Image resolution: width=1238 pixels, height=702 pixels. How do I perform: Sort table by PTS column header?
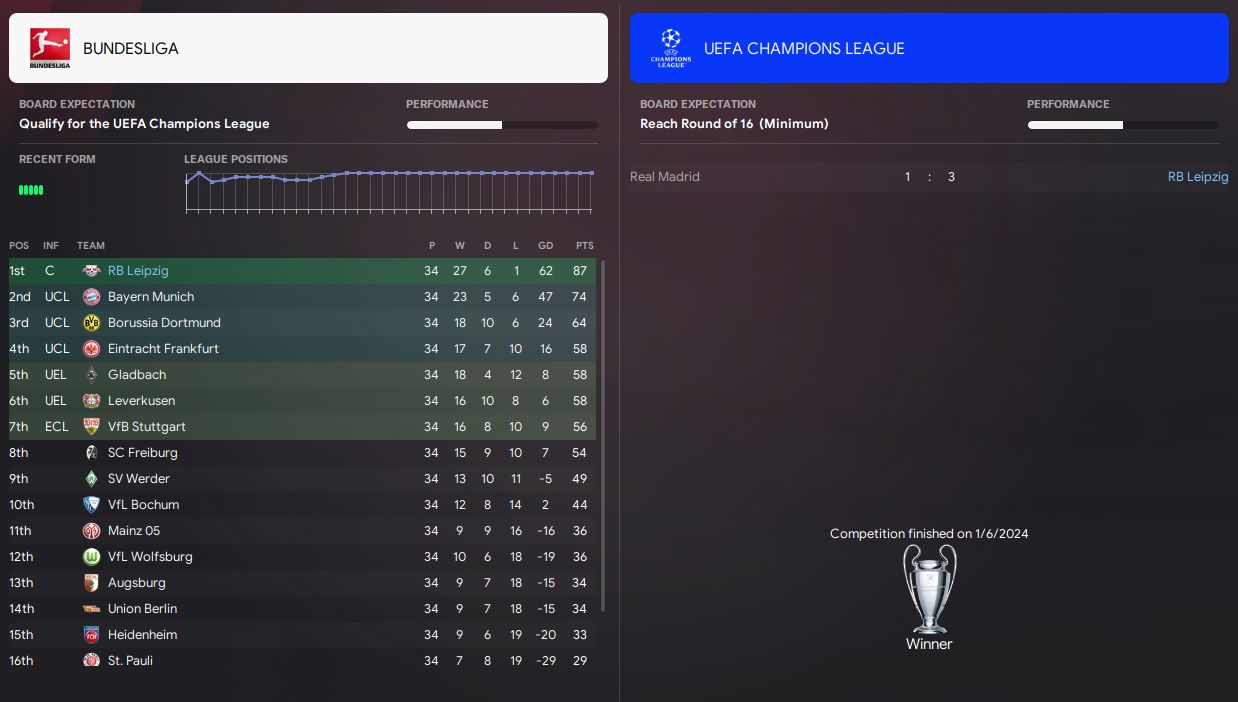click(x=584, y=246)
